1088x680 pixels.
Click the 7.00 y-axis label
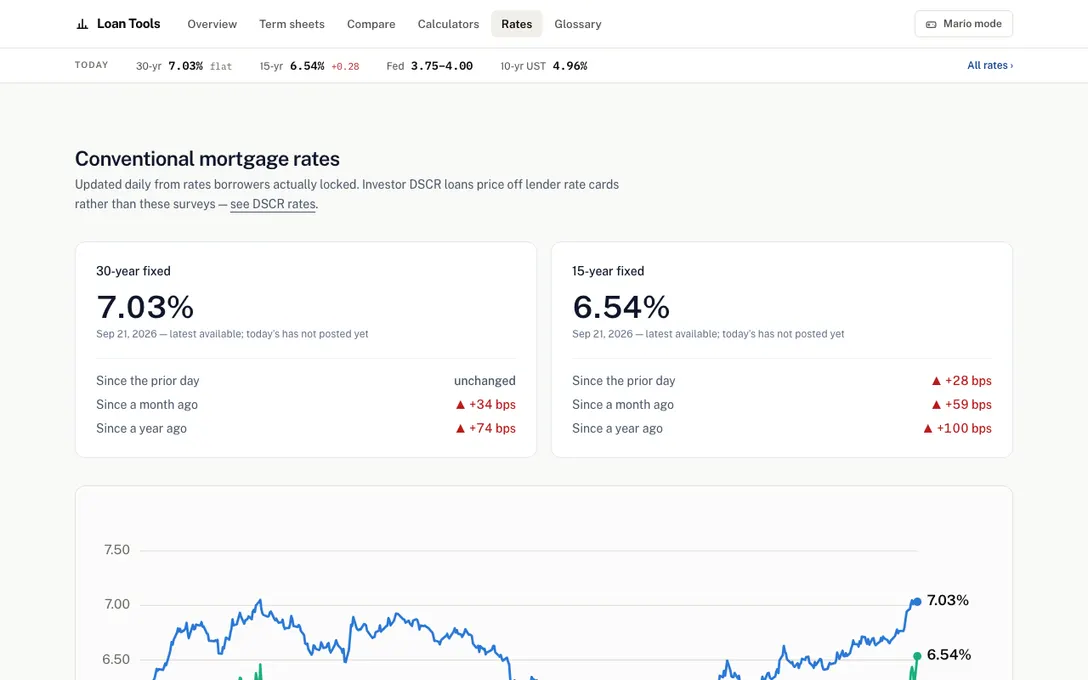[117, 604]
